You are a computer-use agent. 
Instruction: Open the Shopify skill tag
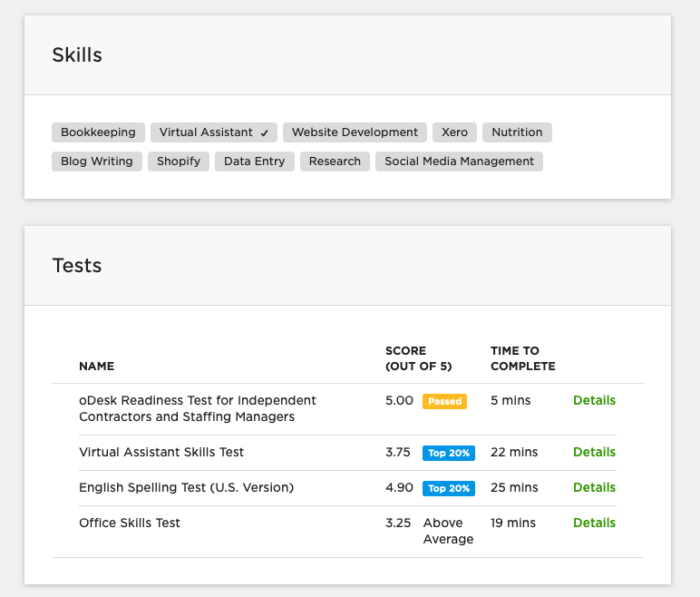tap(179, 161)
